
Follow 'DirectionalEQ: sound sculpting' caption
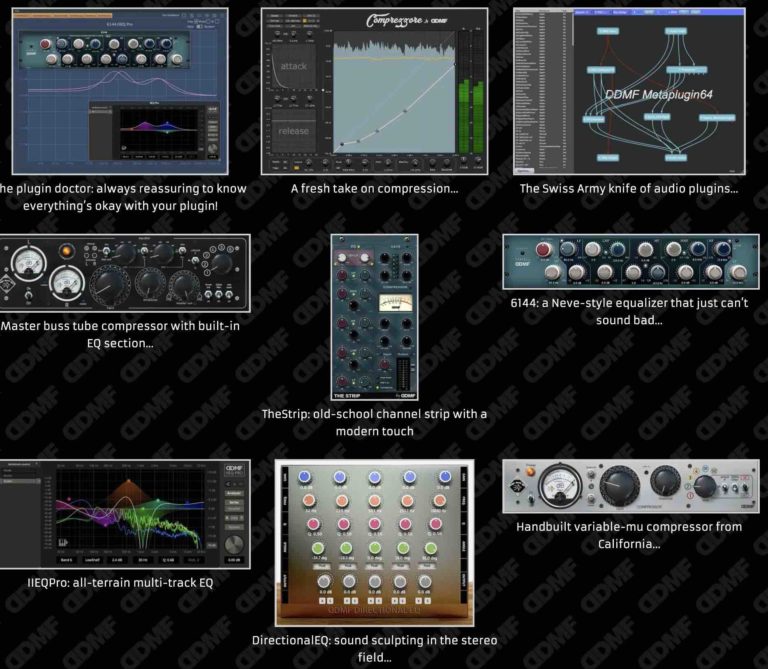click(375, 648)
